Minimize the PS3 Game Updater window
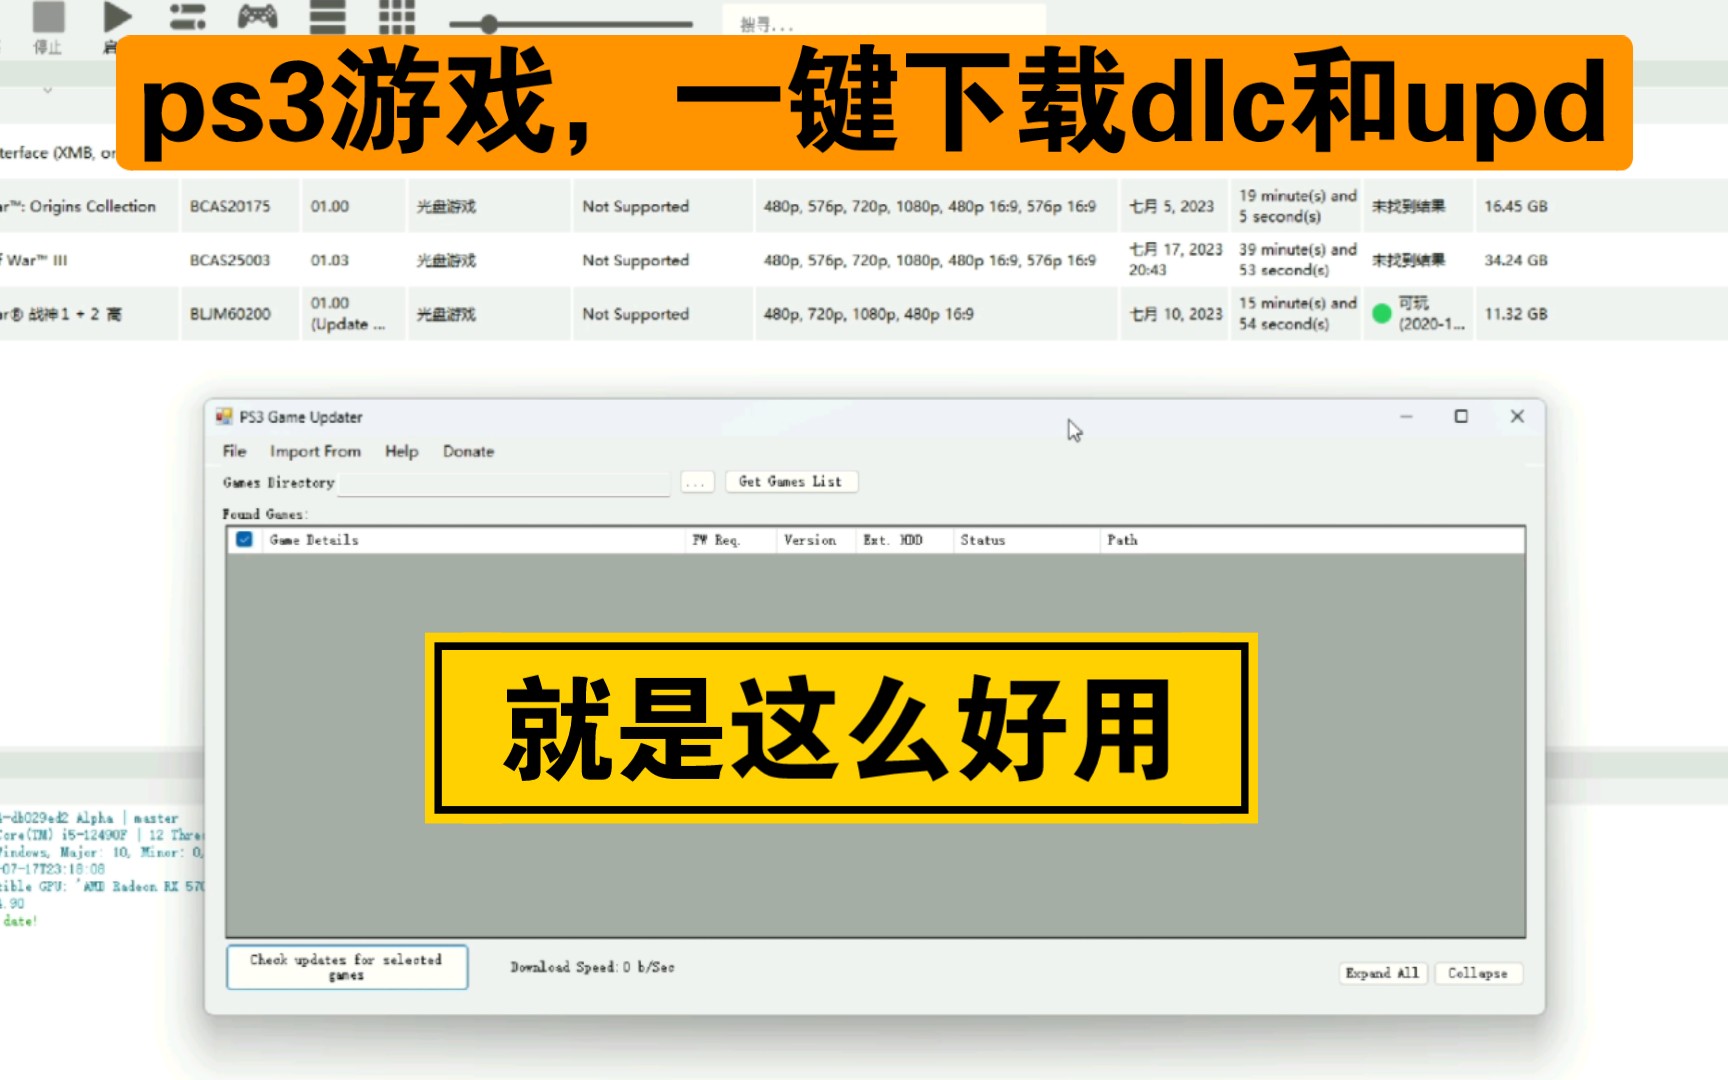This screenshot has width=1728, height=1080. [x=1406, y=416]
